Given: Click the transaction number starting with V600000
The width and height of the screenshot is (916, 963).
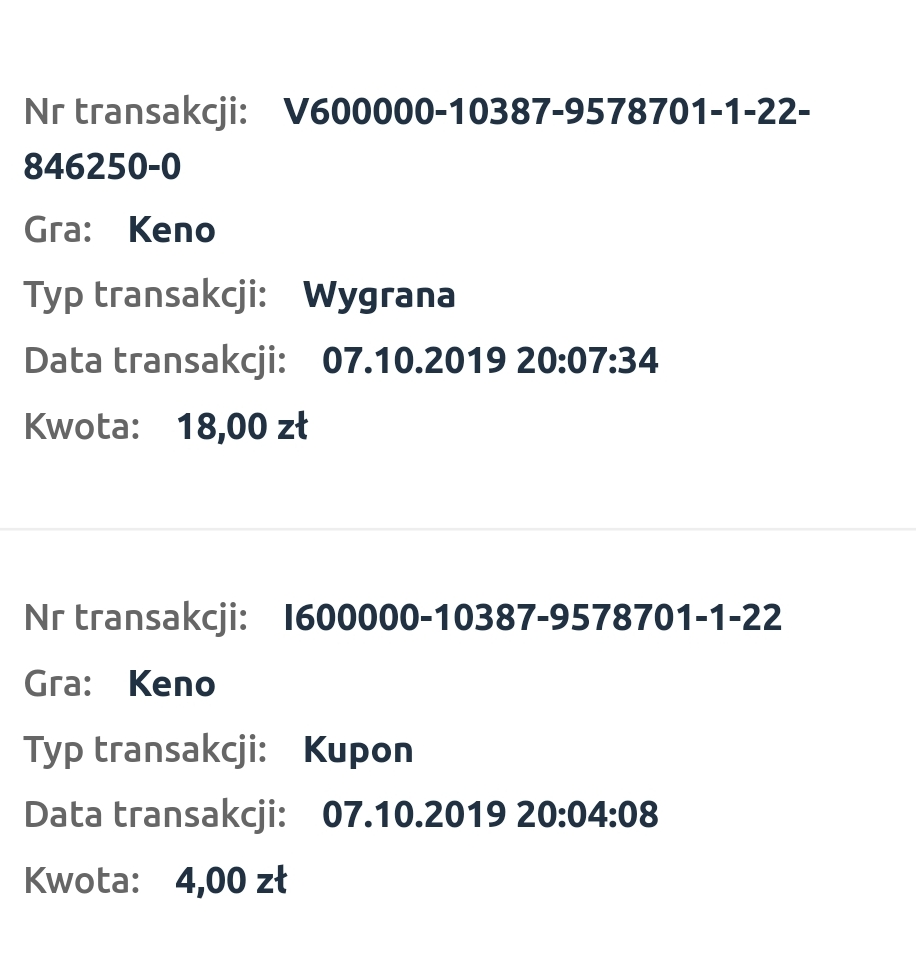Looking at the screenshot, I should (546, 112).
